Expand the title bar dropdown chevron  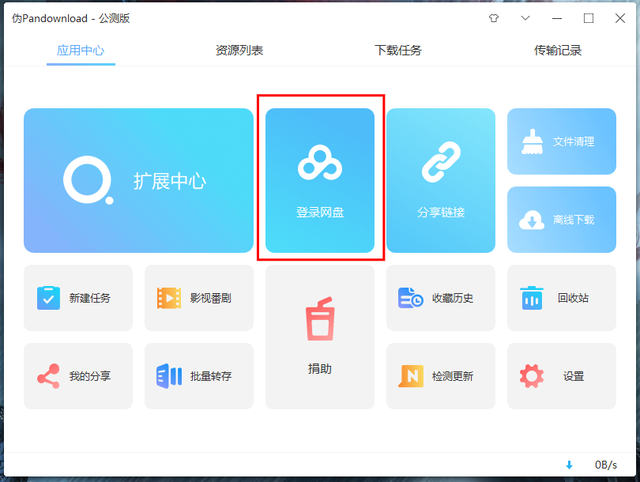point(525,18)
